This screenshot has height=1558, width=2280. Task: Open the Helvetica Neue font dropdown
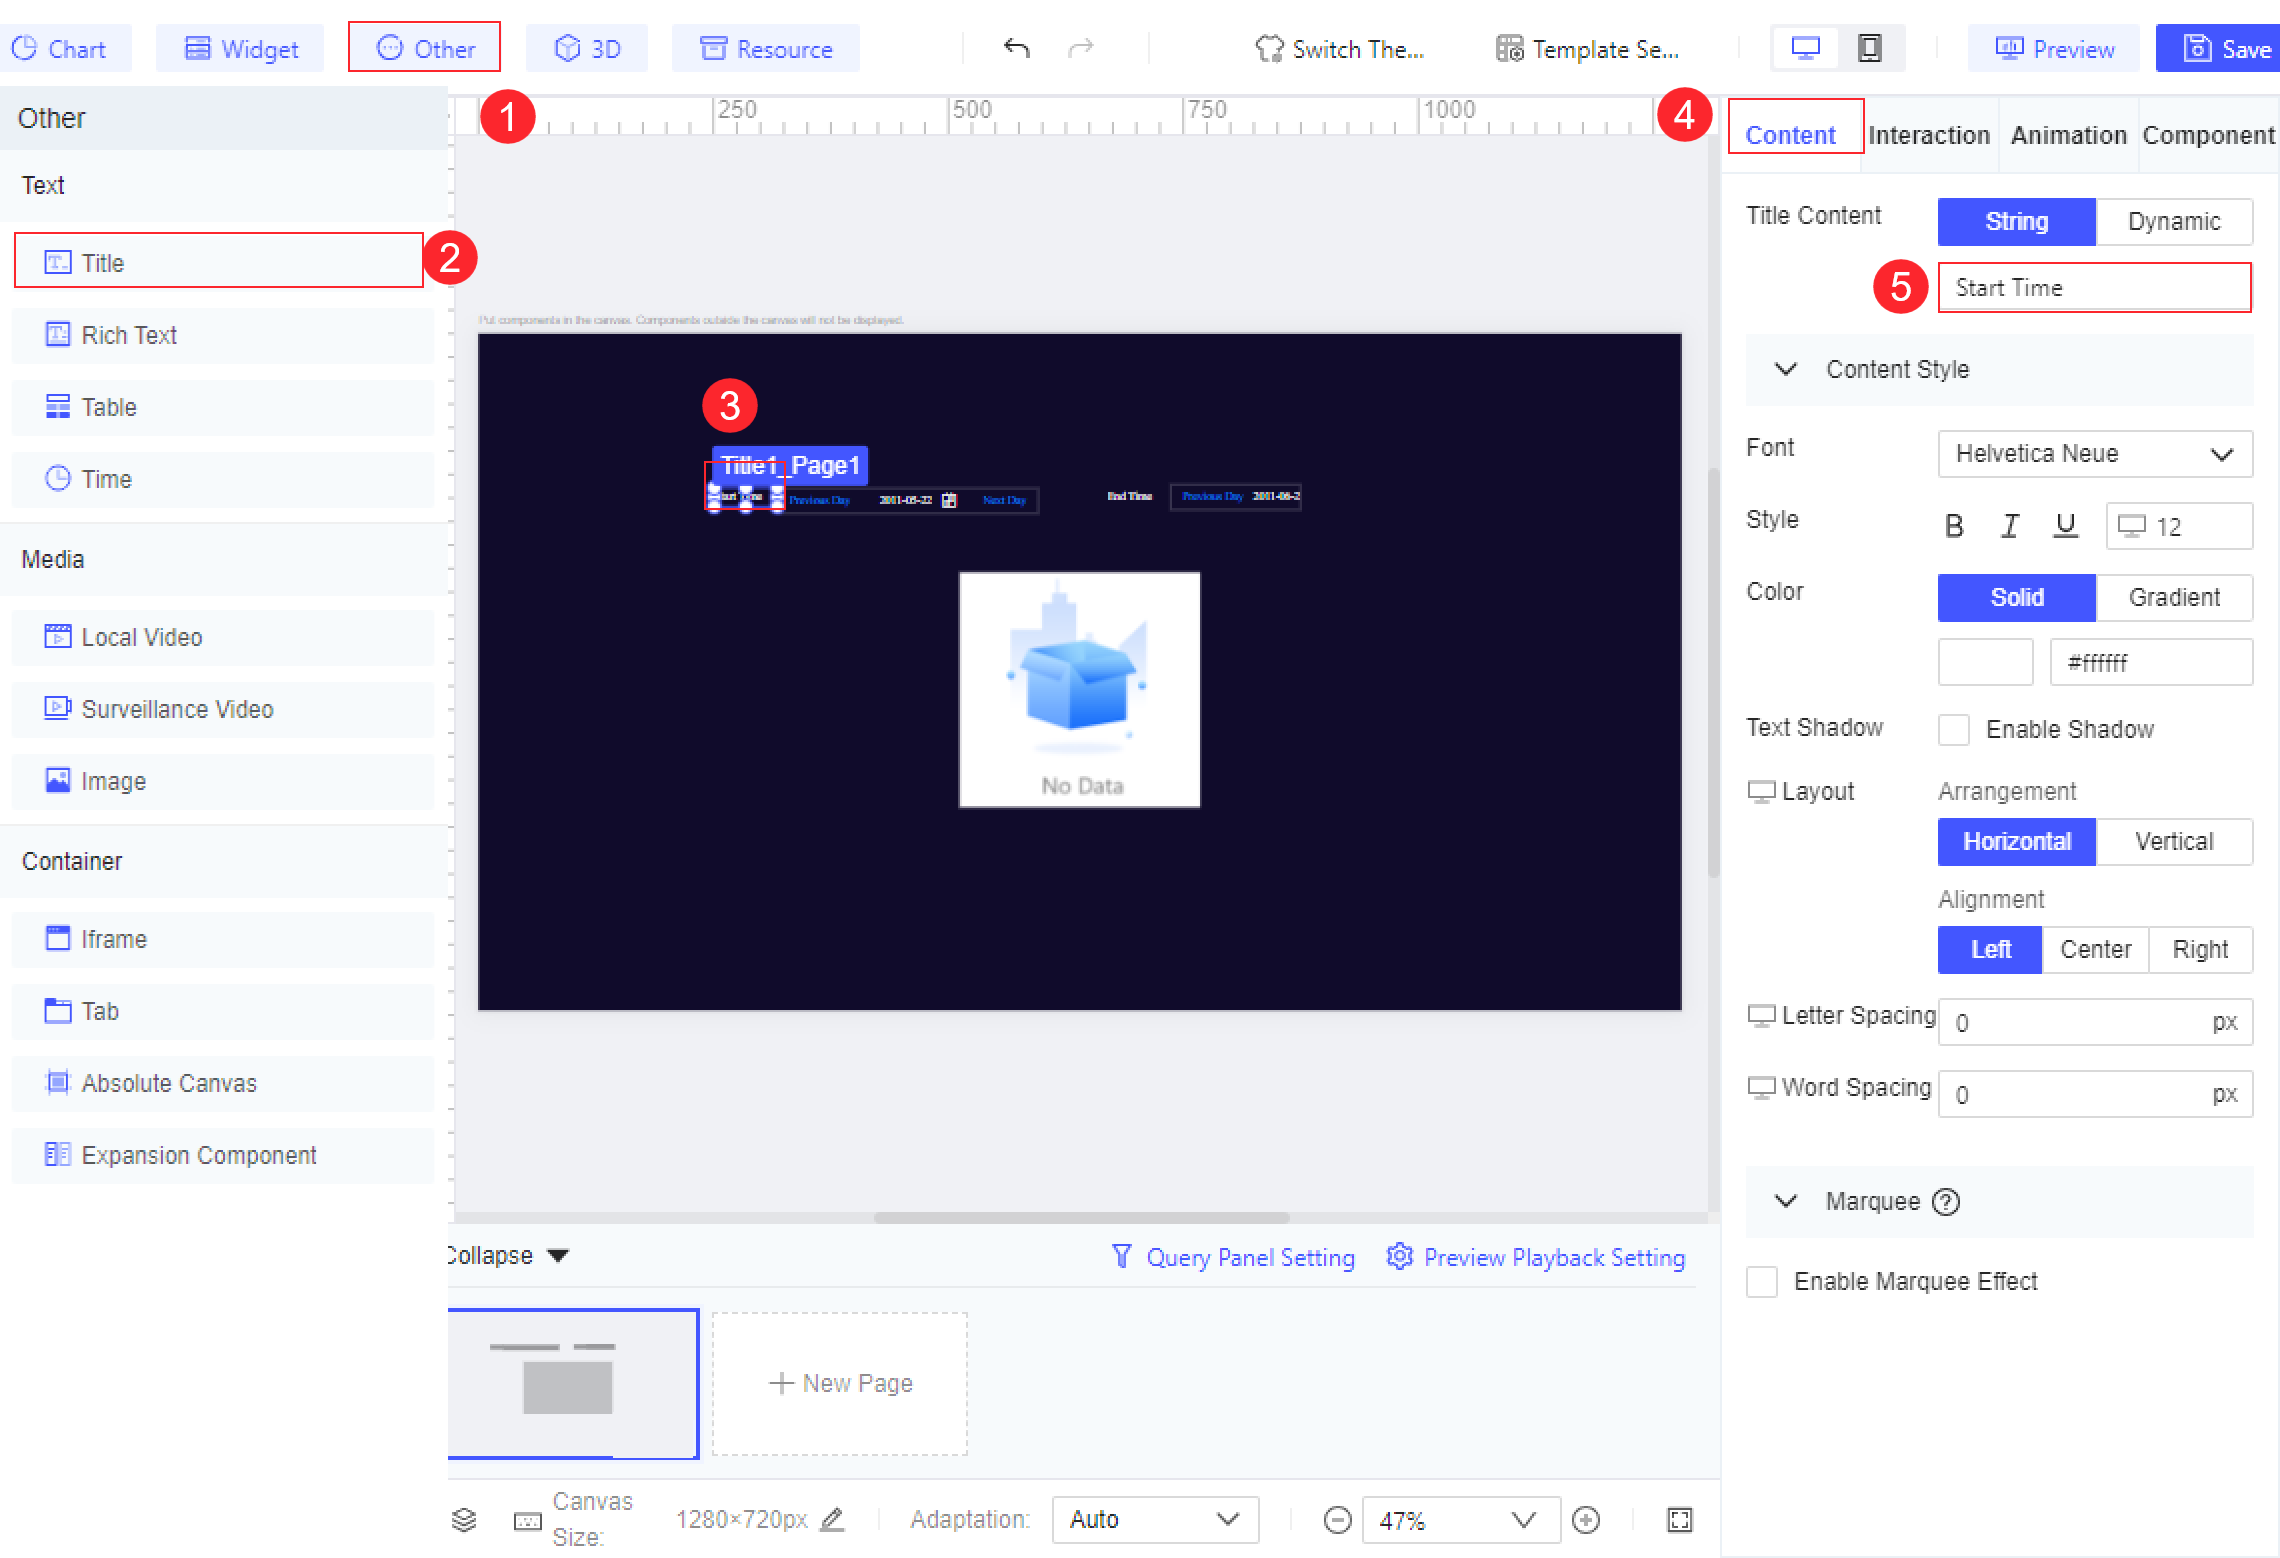[x=2095, y=454]
